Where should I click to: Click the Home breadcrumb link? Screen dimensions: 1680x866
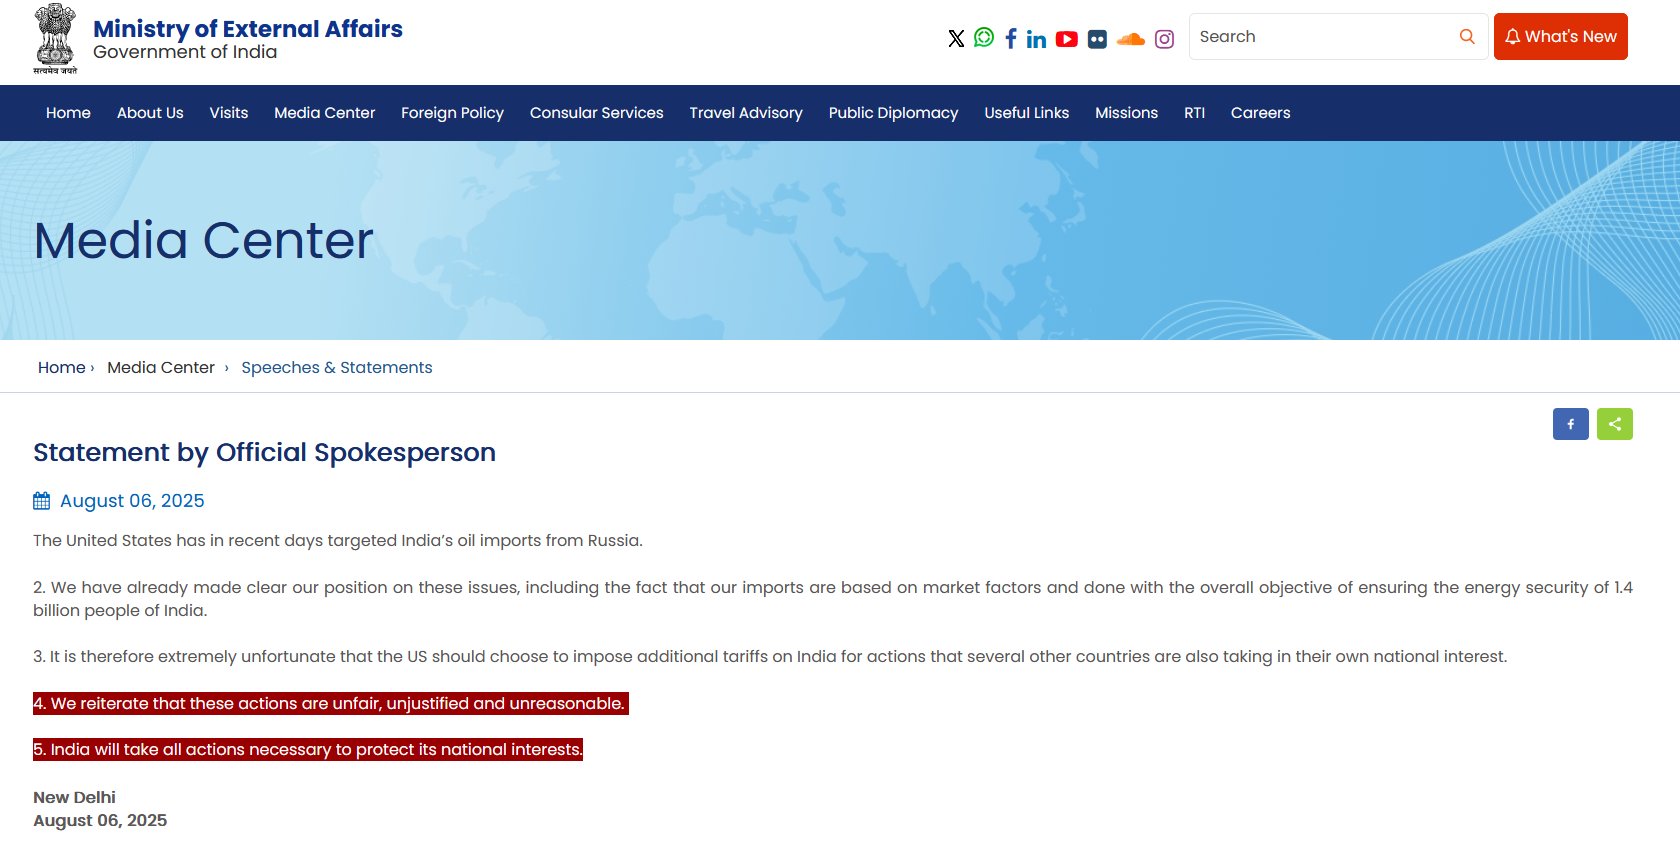pos(62,368)
